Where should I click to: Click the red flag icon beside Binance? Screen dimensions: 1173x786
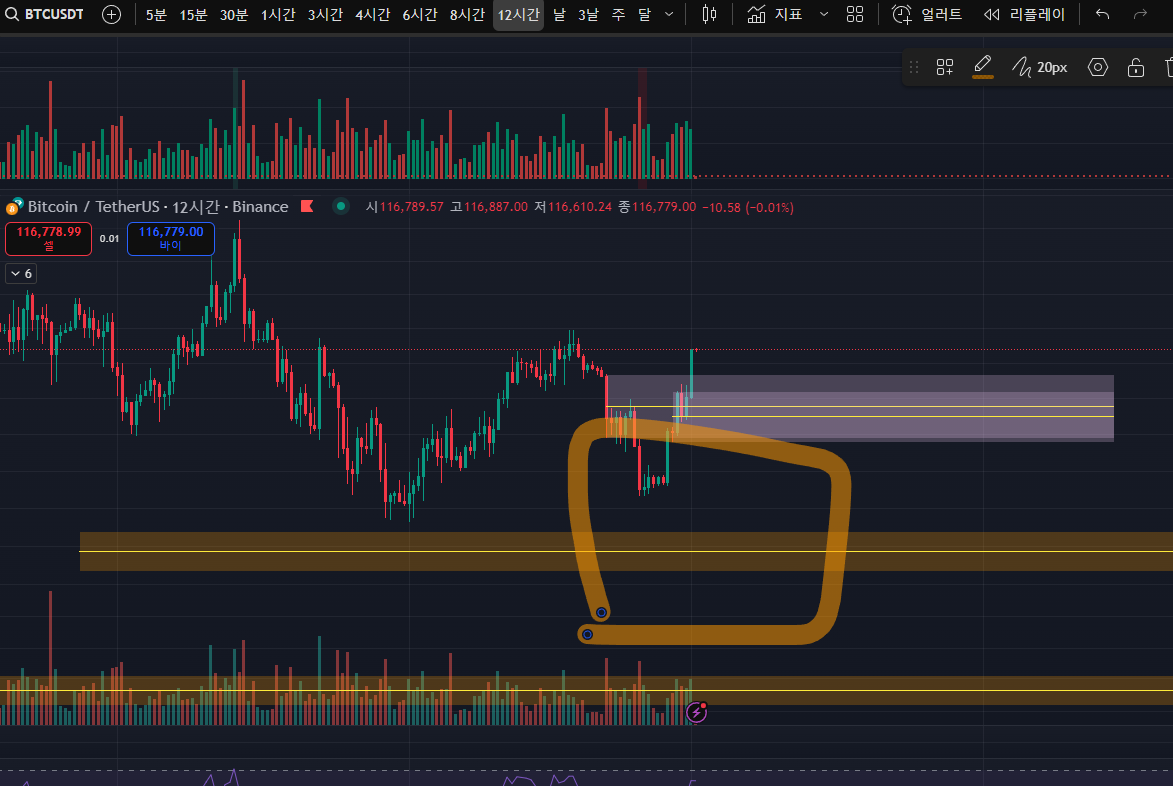307,206
